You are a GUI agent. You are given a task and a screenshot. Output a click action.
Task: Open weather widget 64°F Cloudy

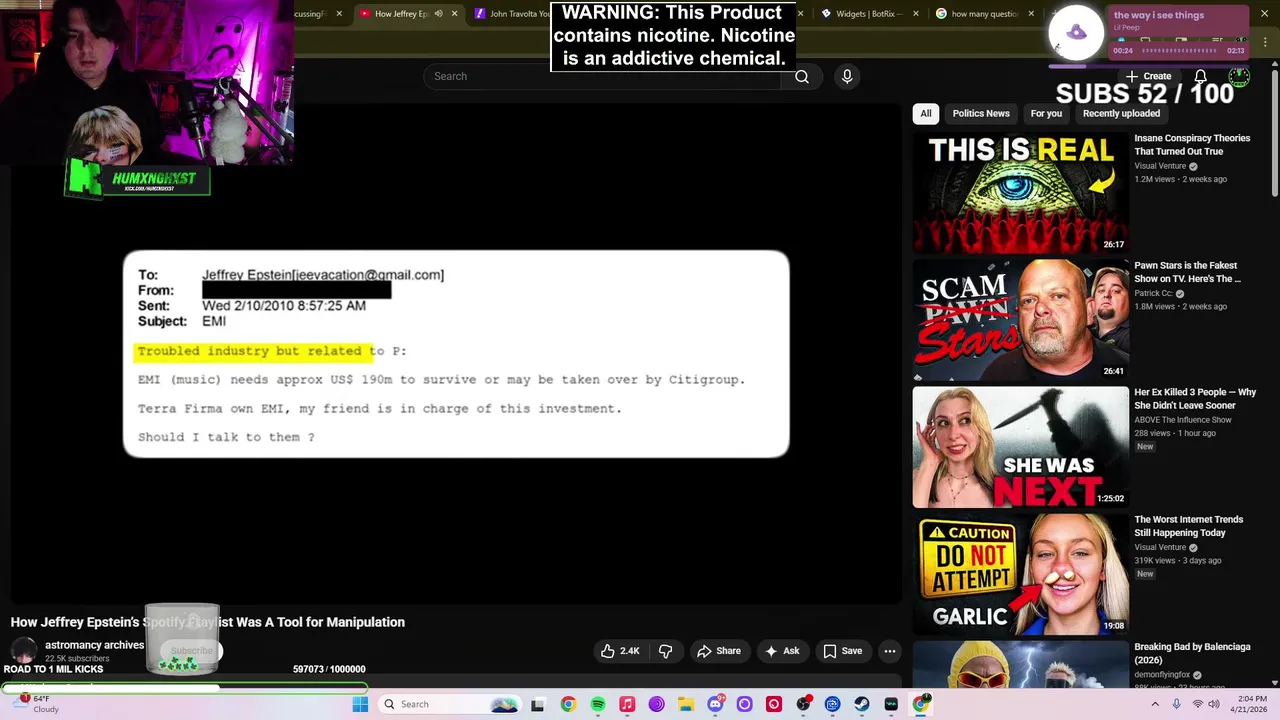pos(38,704)
